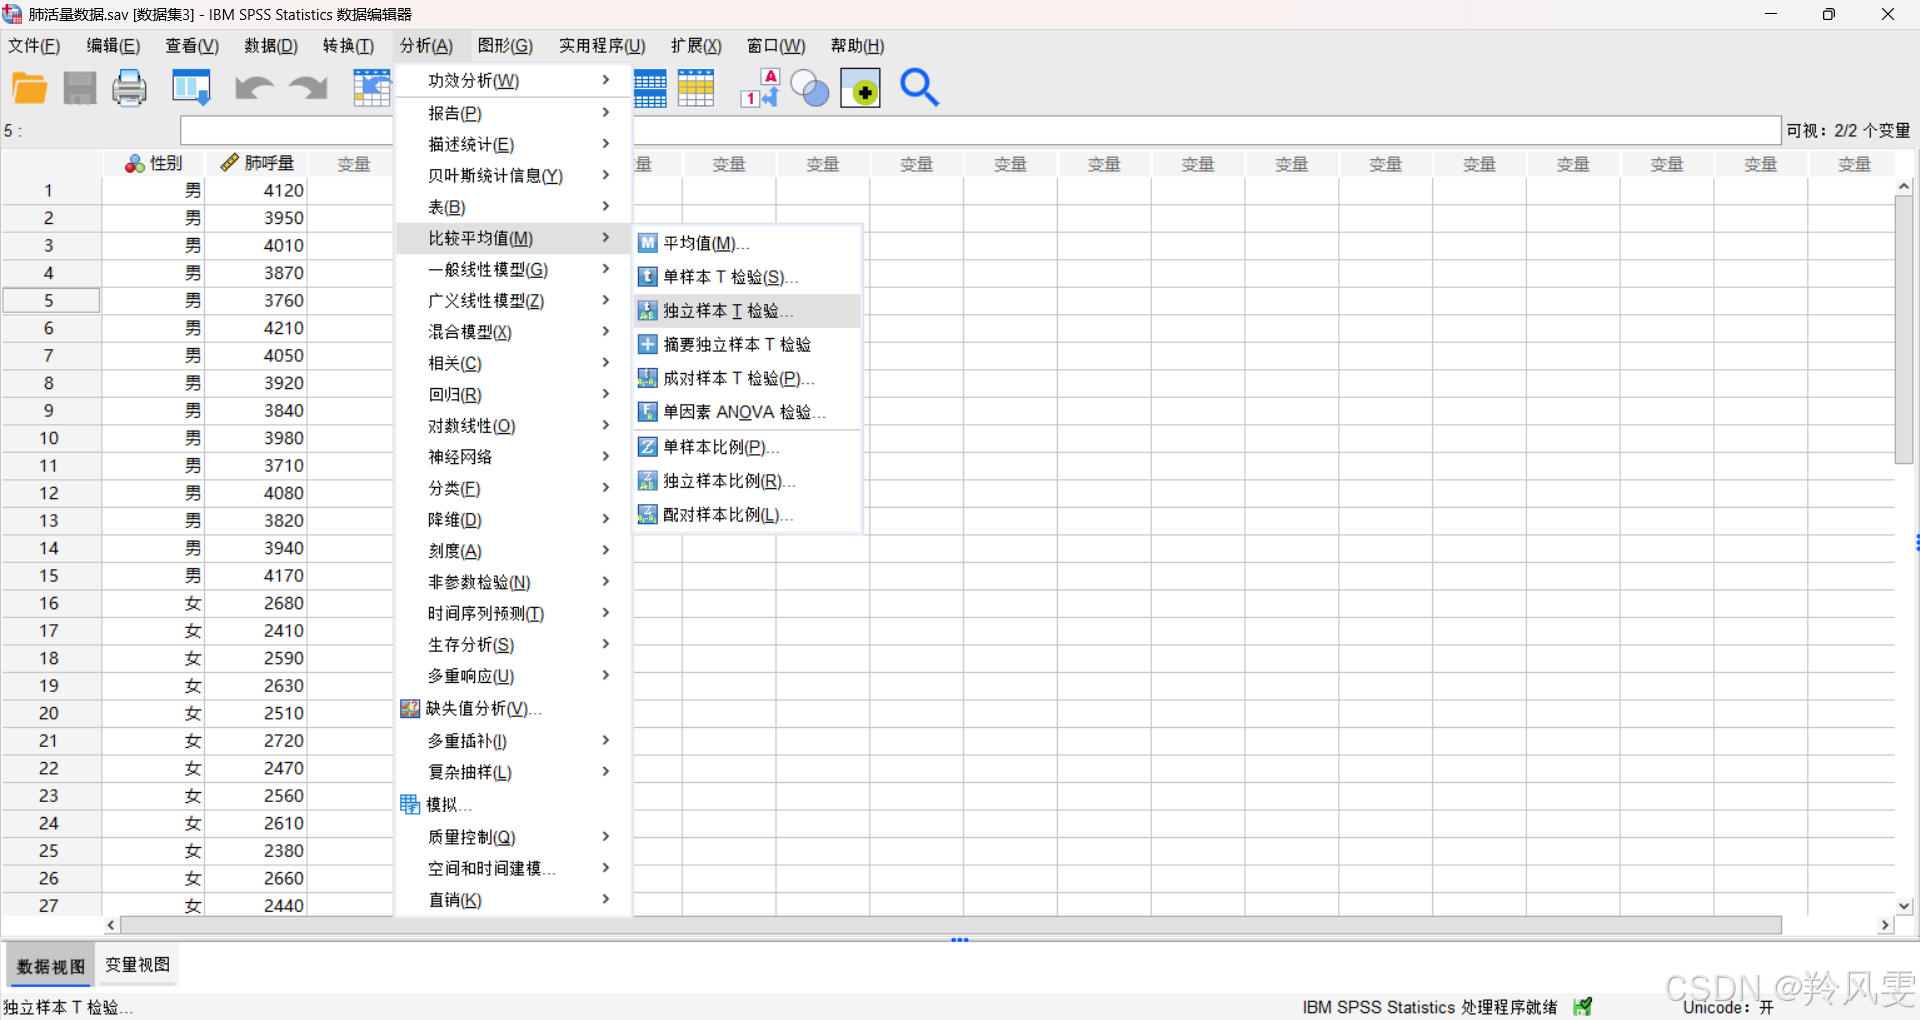Screen dimensions: 1920x1020
Task: Switch to 数据视图 tab
Action: point(51,966)
